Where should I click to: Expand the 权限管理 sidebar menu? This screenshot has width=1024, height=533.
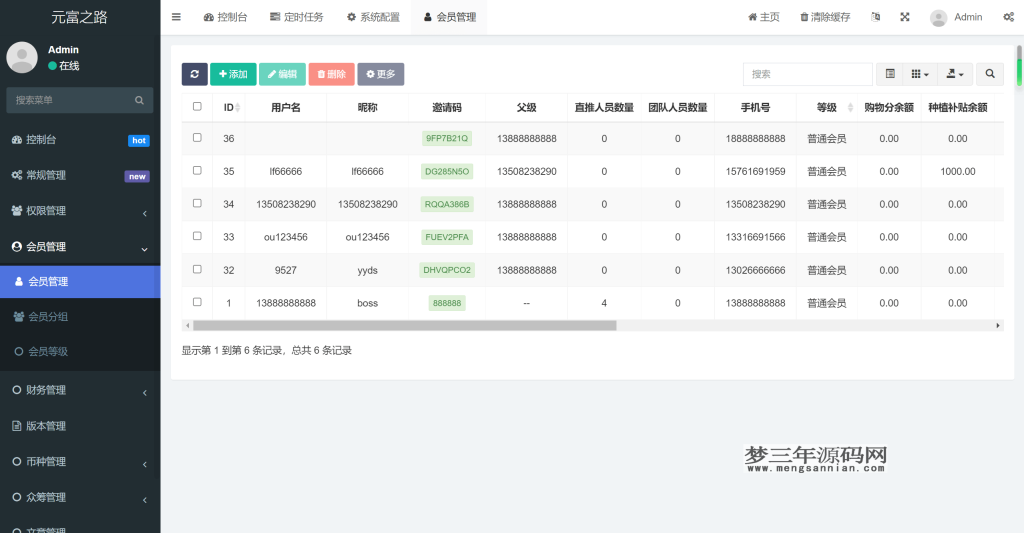click(80, 211)
